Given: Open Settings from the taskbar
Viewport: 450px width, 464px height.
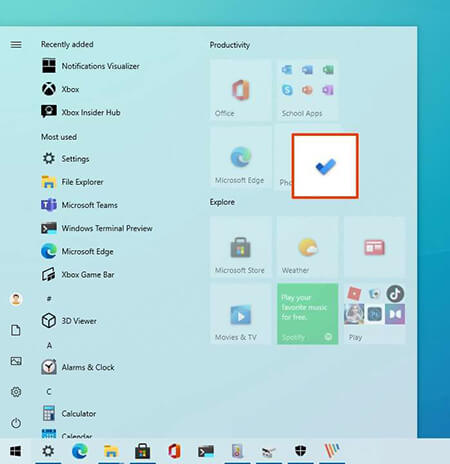Looking at the screenshot, I should 48,451.
